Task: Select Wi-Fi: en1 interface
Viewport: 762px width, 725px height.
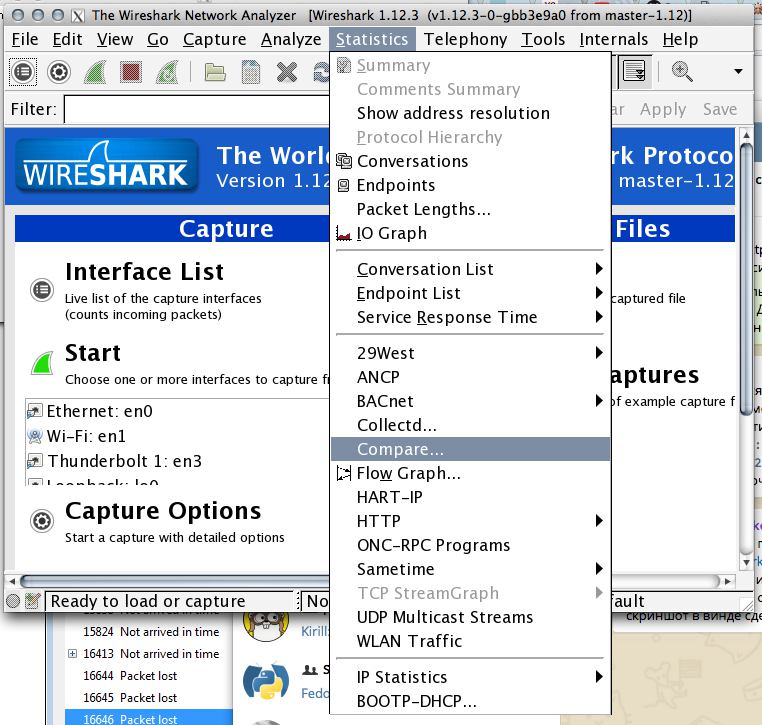Action: click(86, 436)
